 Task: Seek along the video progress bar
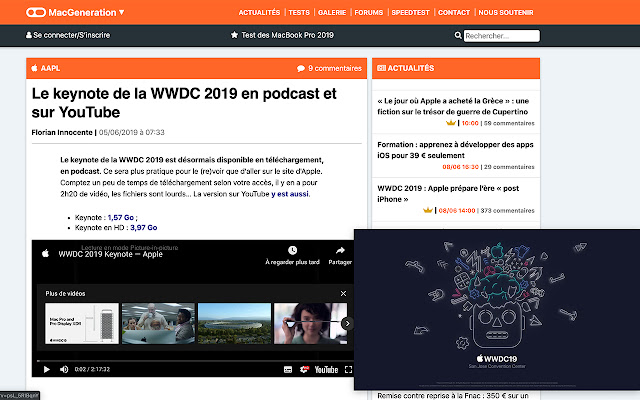point(195,361)
